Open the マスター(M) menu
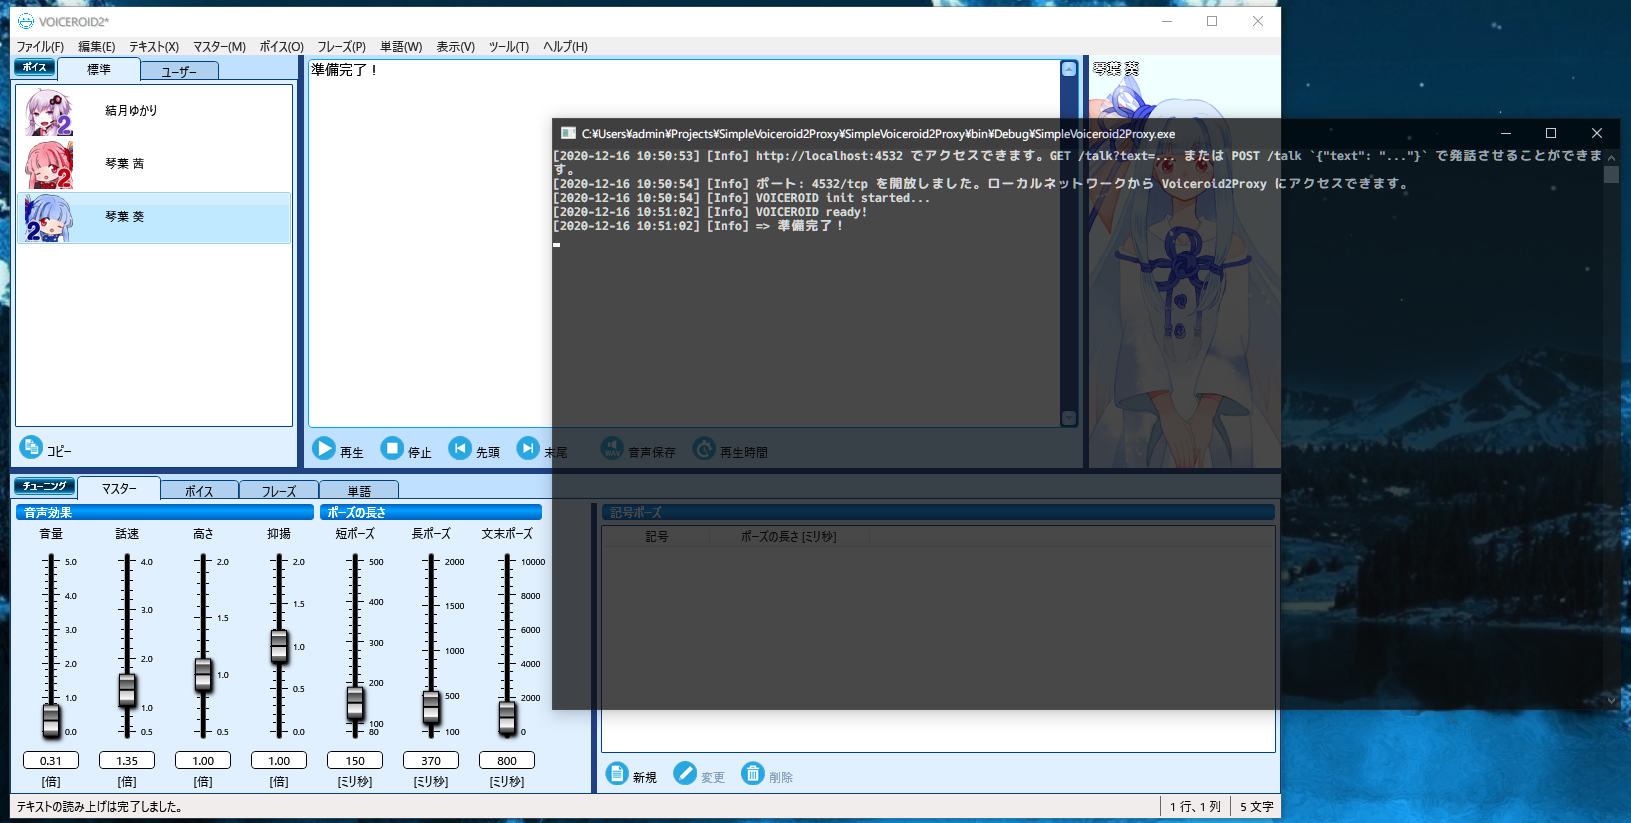 click(219, 47)
